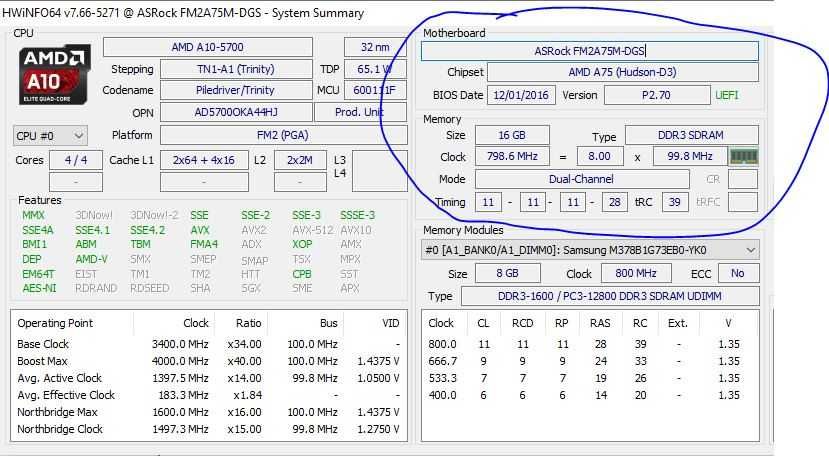Click the memory type DDR3 SDRAM field
The width and height of the screenshot is (829, 456).
(692, 135)
